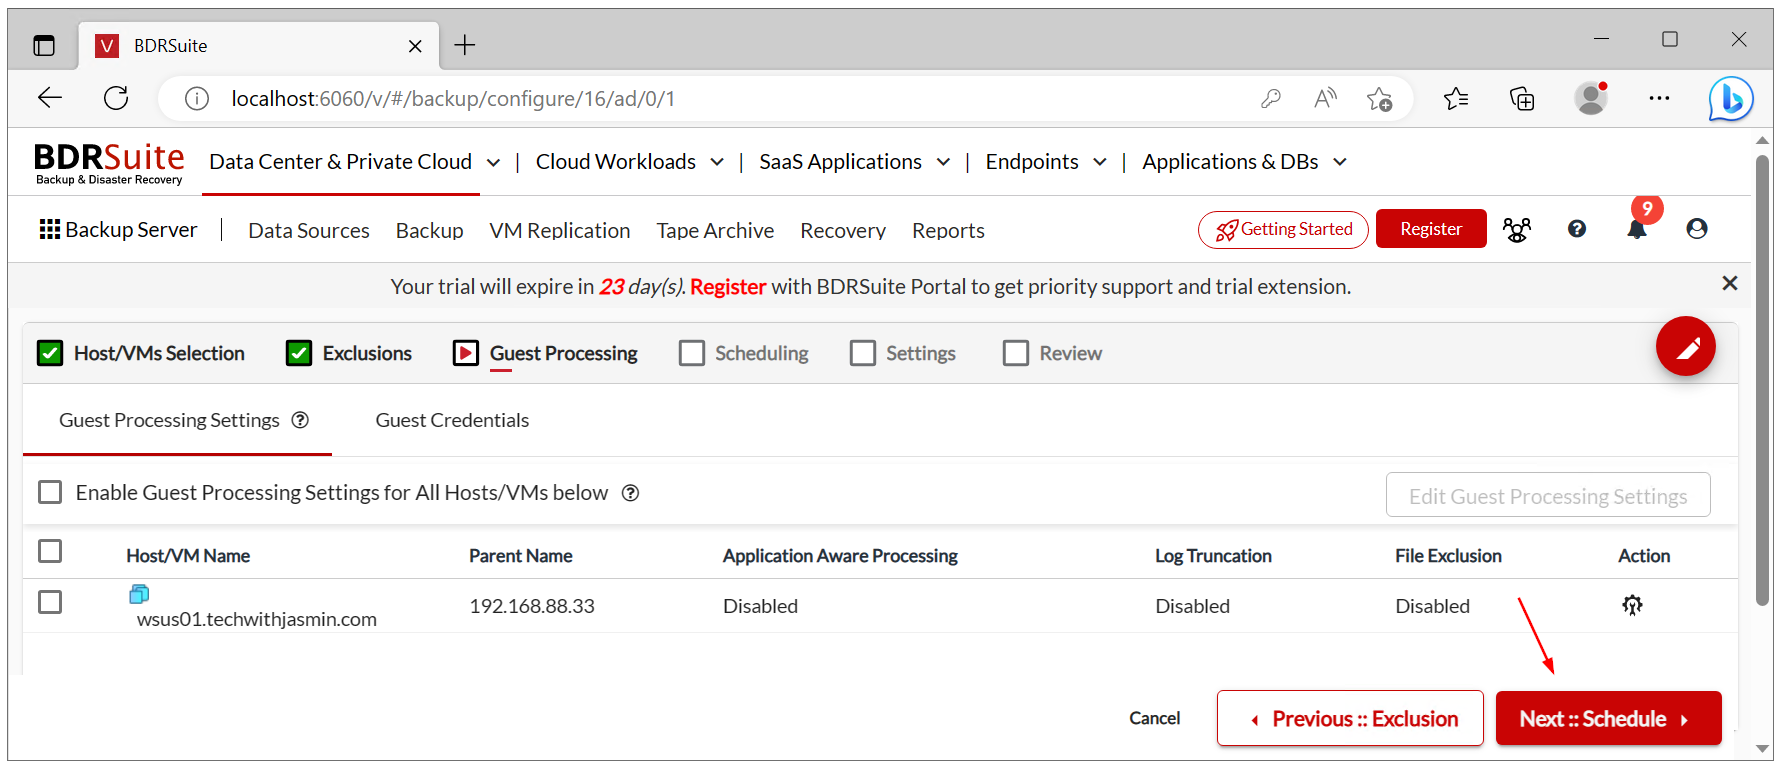Image resolution: width=1782 pixels, height=767 pixels.
Task: Open the Recovery menu
Action: click(x=843, y=231)
